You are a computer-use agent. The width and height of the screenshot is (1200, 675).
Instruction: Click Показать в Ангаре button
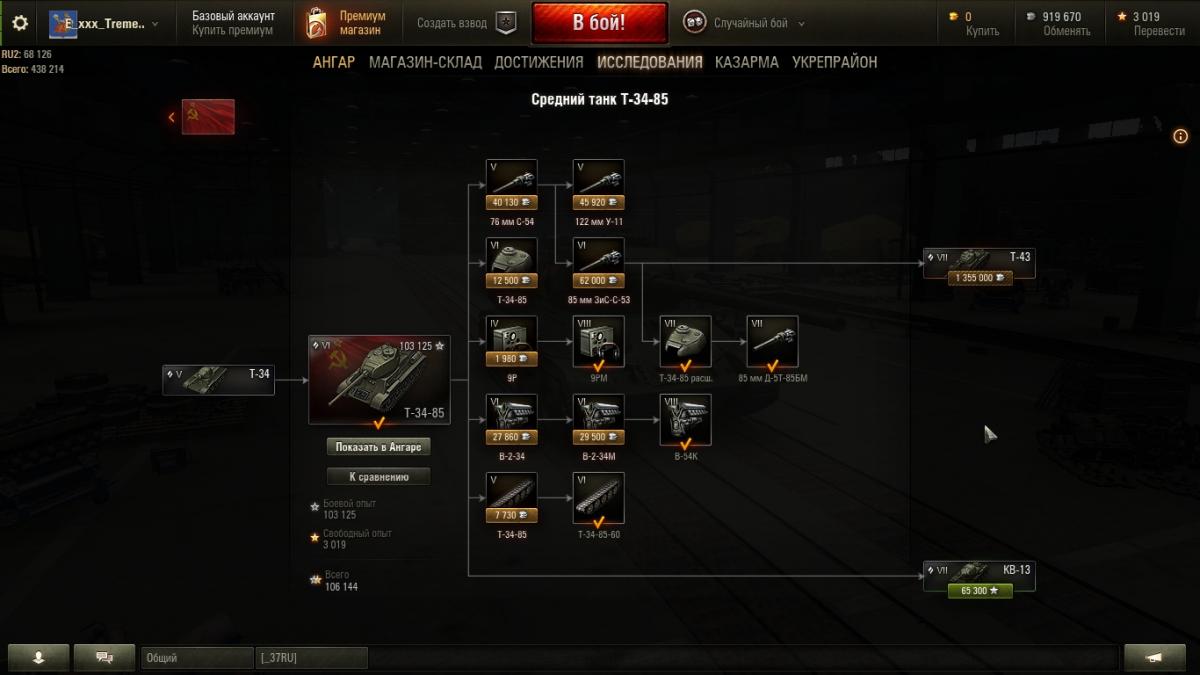(379, 447)
